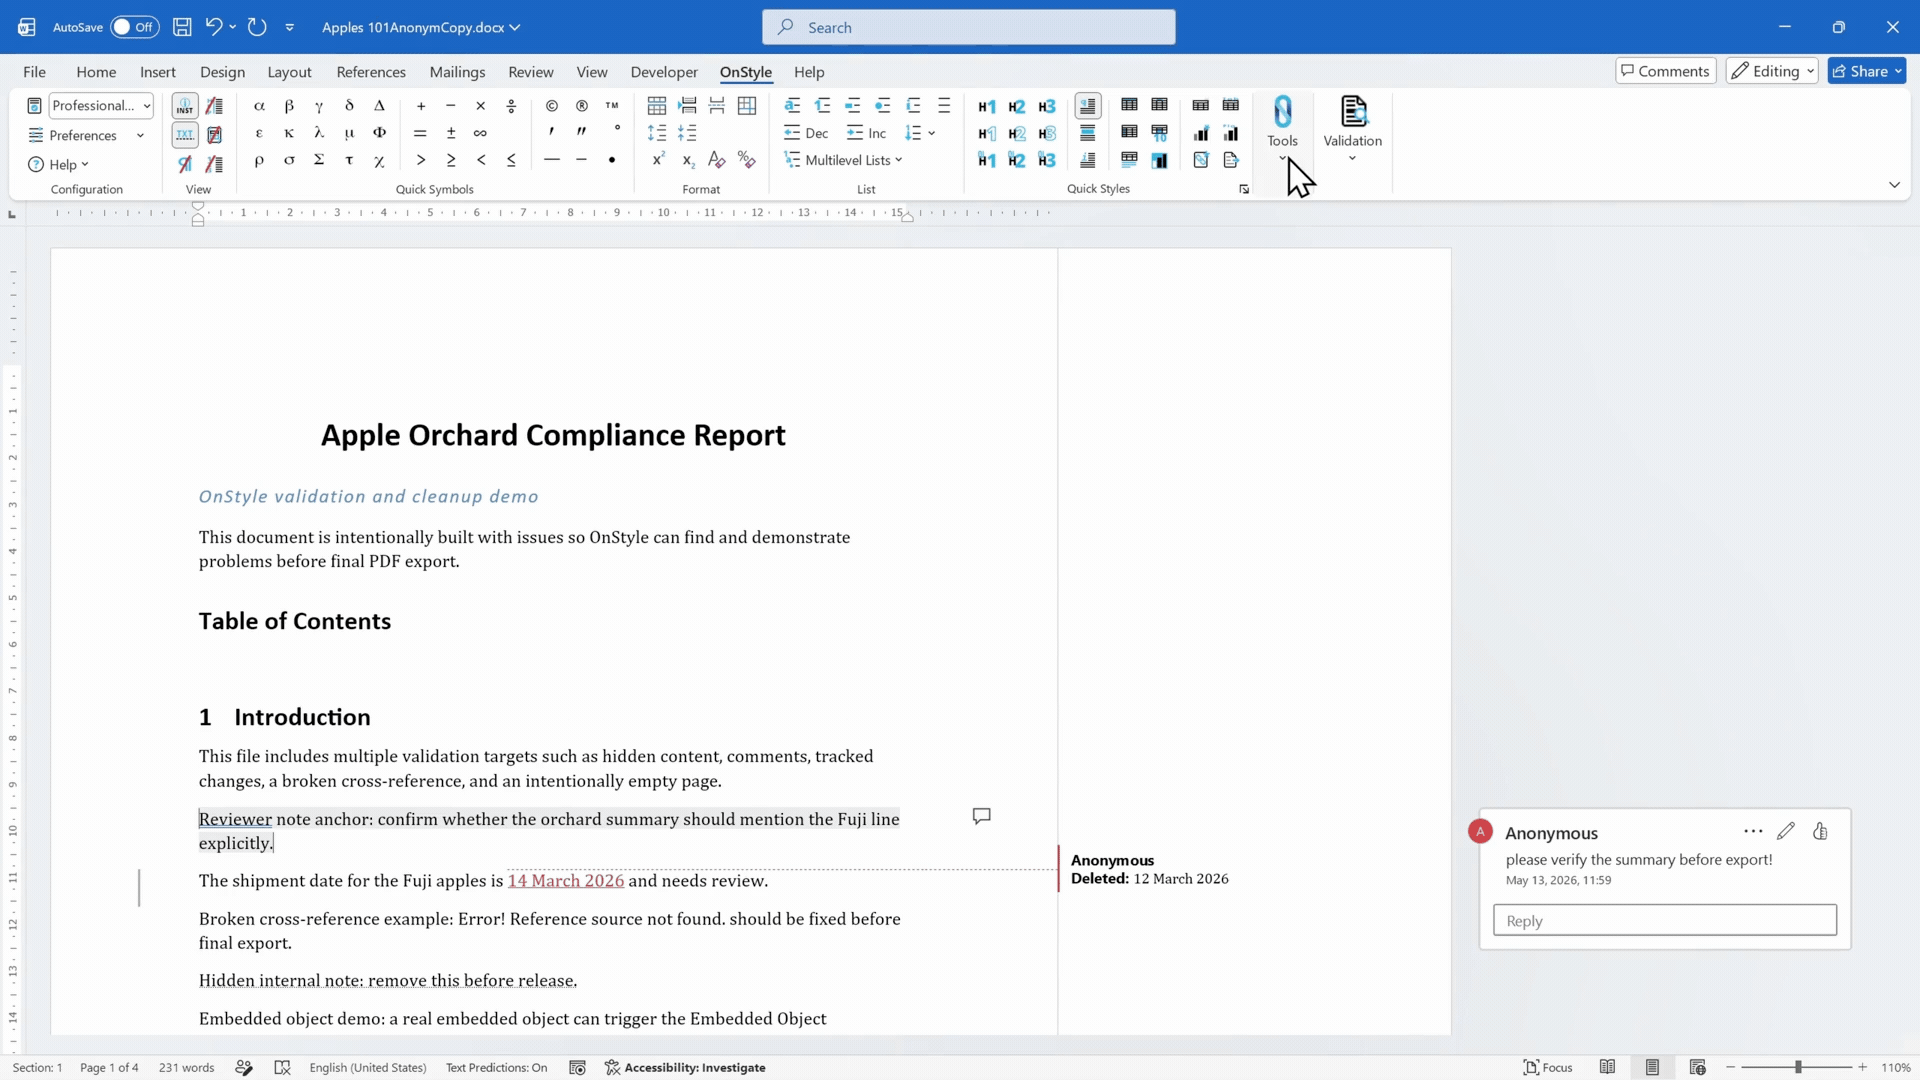
Task: Switch to Web Layout view
Action: [1697, 1067]
